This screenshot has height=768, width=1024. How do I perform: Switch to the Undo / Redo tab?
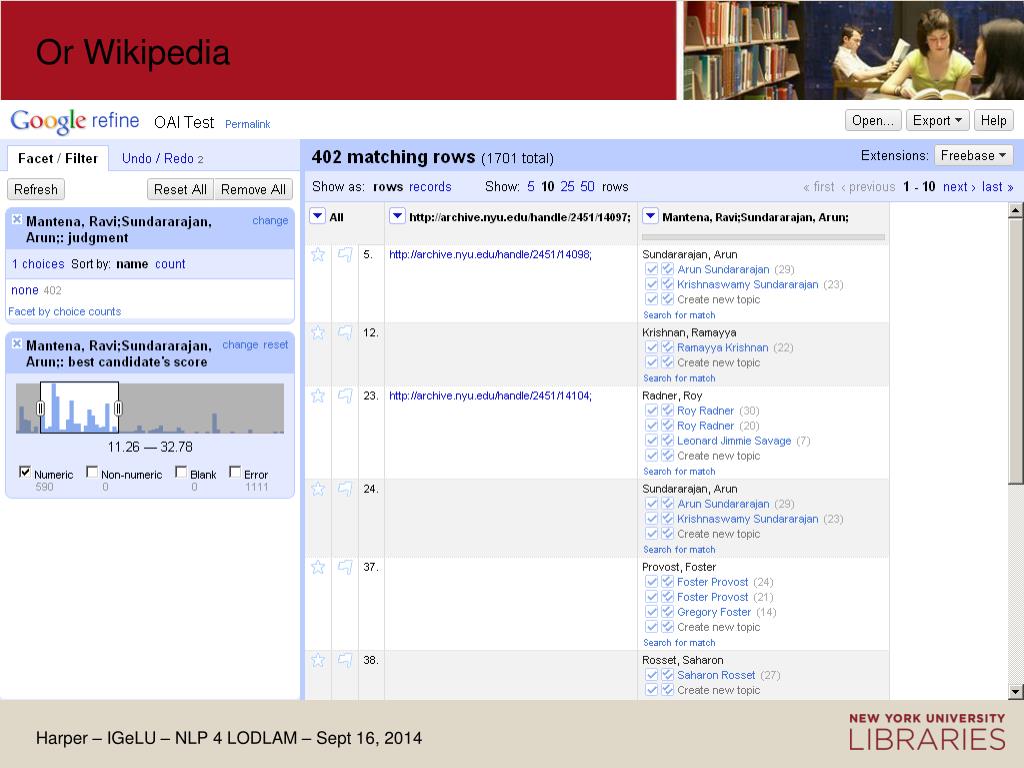click(163, 159)
